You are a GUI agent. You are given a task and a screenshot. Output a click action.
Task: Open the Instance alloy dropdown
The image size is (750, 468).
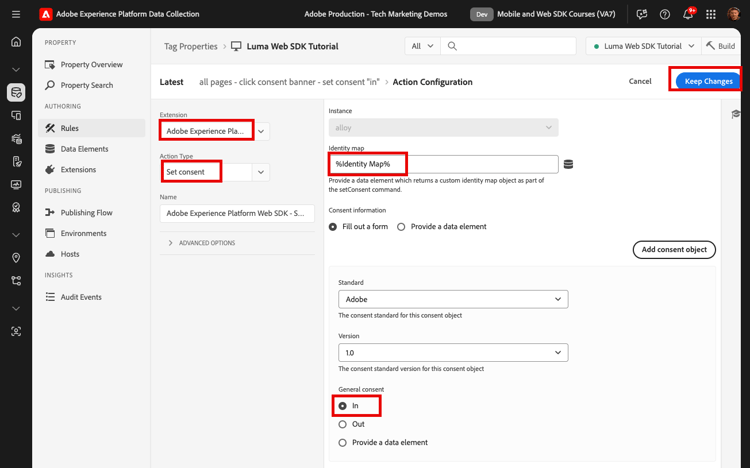(x=443, y=128)
